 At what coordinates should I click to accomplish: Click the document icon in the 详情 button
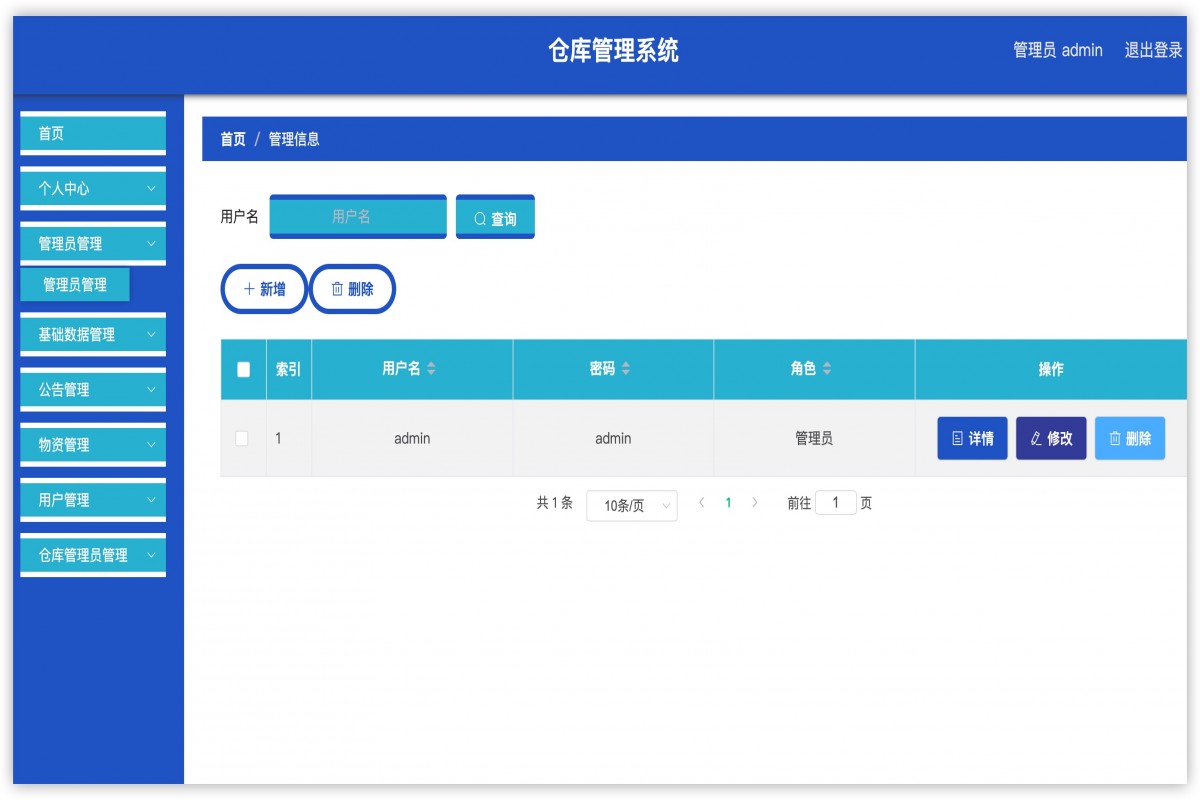point(957,438)
